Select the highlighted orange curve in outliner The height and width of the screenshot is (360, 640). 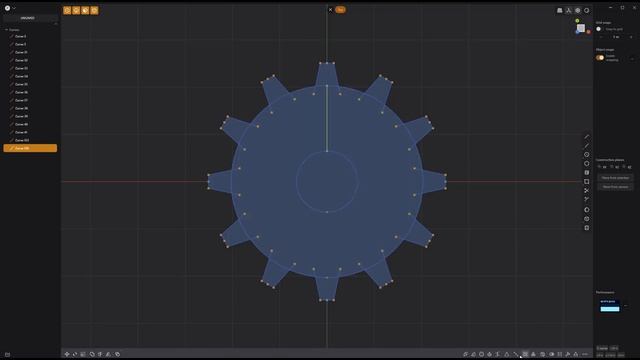30,148
